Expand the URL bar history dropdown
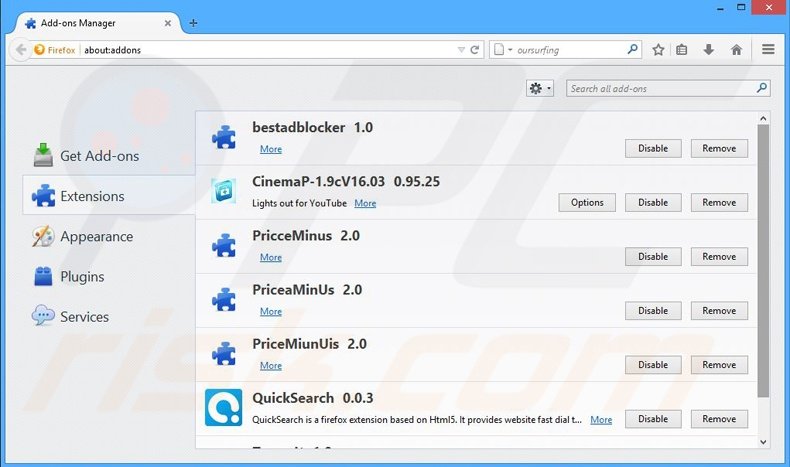 pos(460,49)
